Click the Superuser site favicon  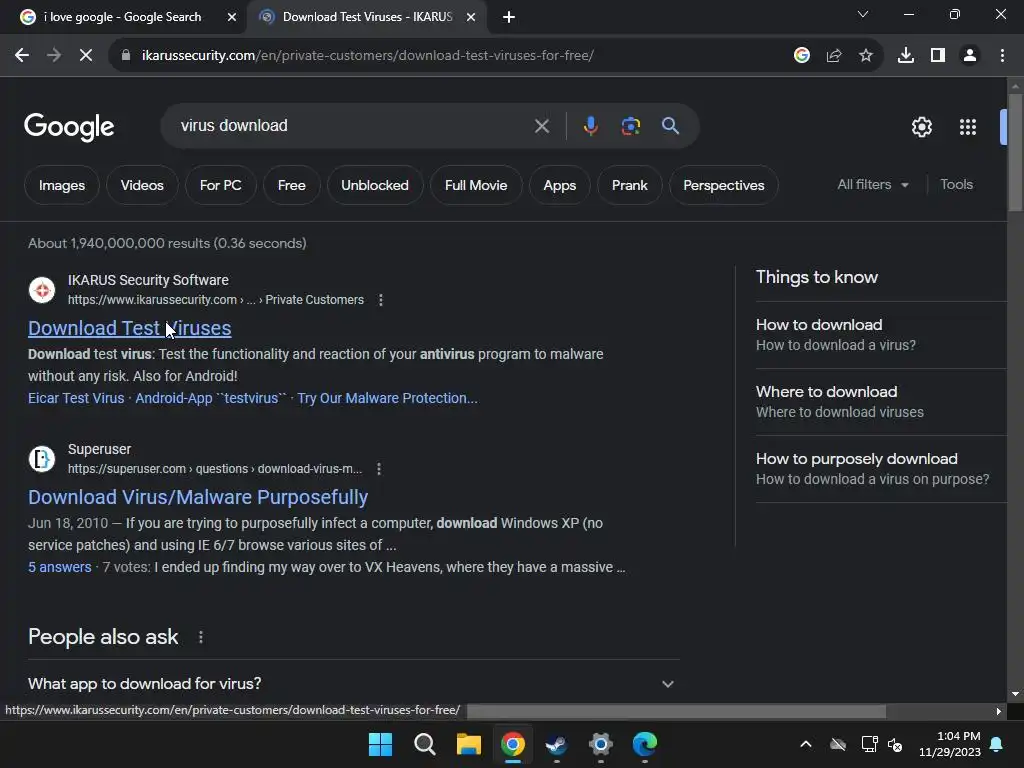tap(42, 458)
